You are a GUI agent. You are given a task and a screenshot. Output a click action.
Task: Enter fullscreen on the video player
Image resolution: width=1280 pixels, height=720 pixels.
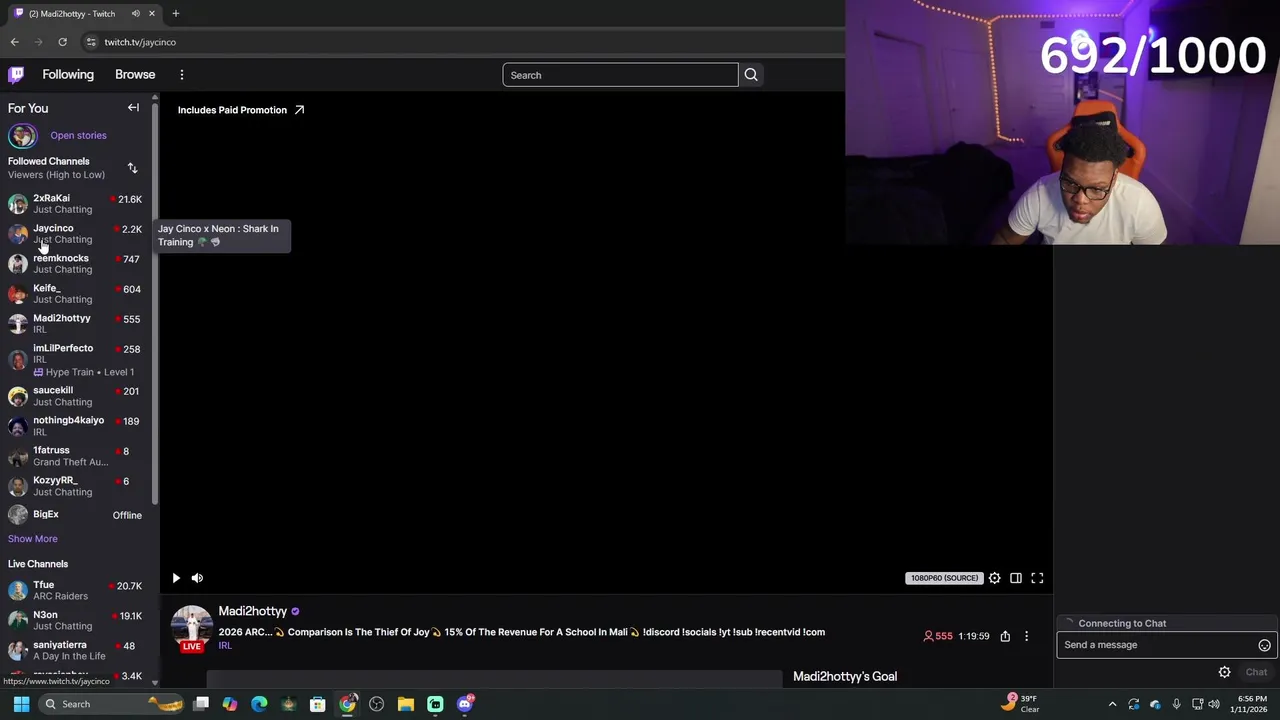(1037, 578)
